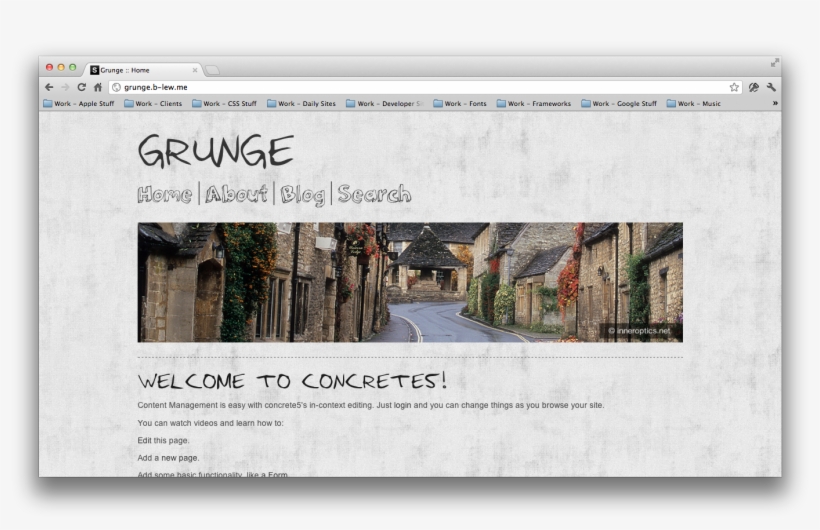
Task: Open the Work - Frameworks bookmark folder
Action: click(533, 104)
